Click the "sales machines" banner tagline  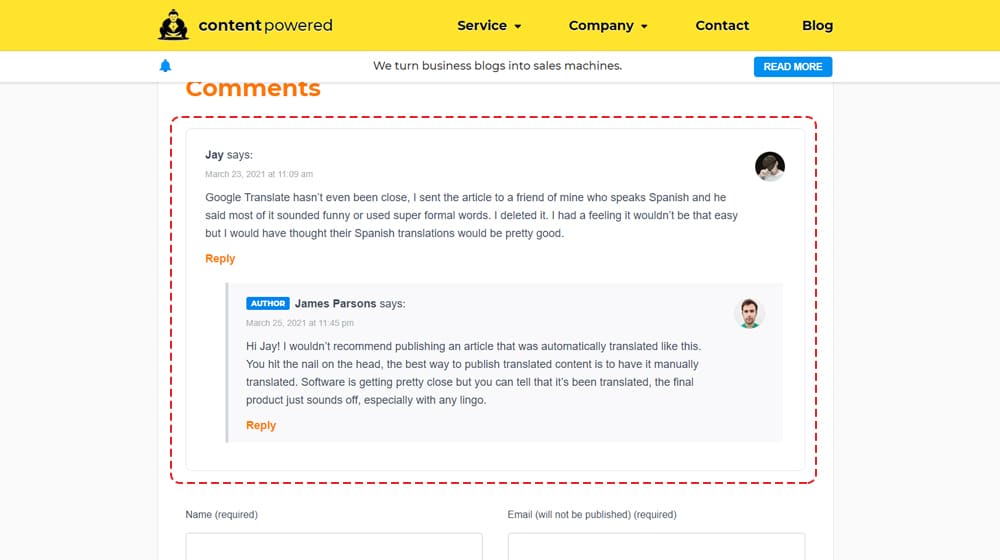[497, 66]
